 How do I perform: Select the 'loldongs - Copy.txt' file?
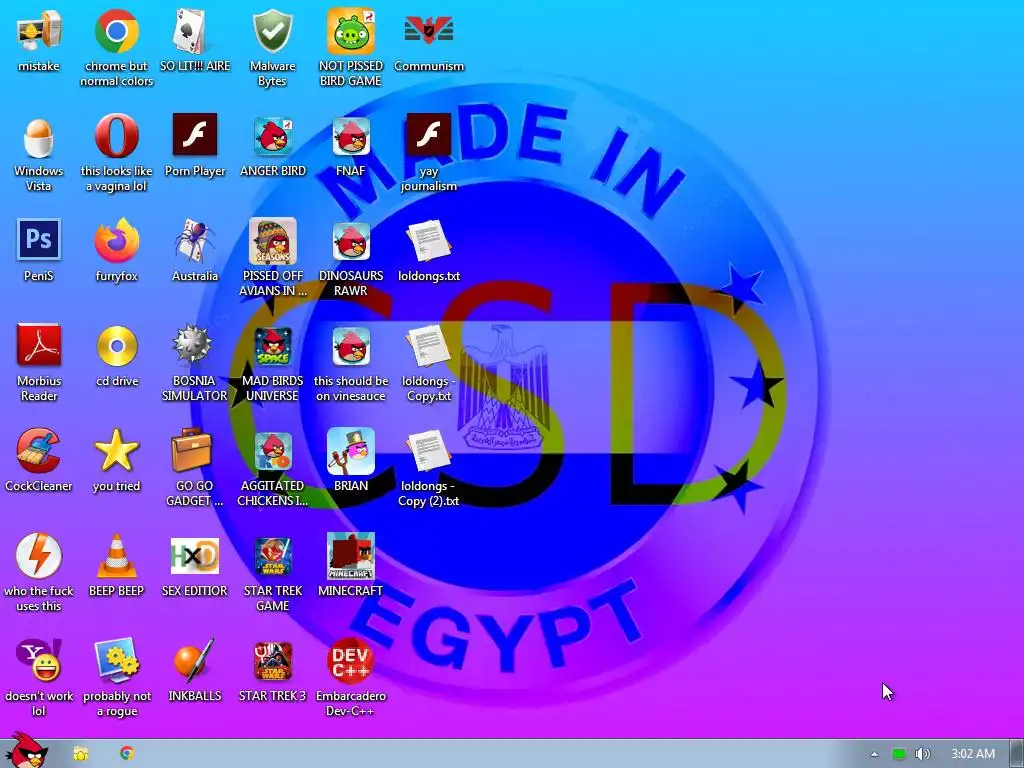pos(428,346)
